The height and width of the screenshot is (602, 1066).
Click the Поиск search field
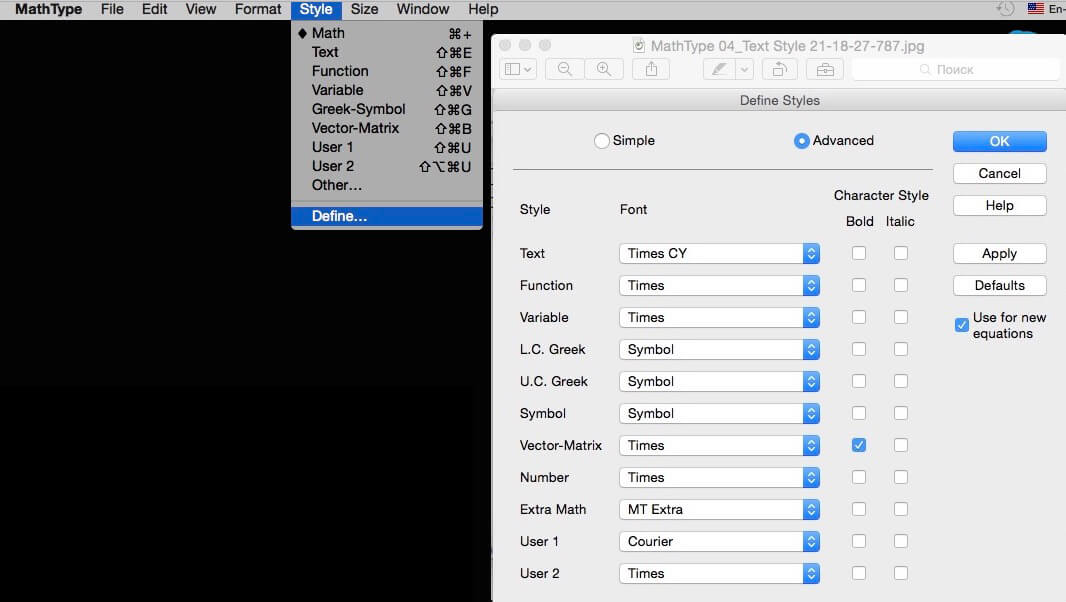pos(955,69)
